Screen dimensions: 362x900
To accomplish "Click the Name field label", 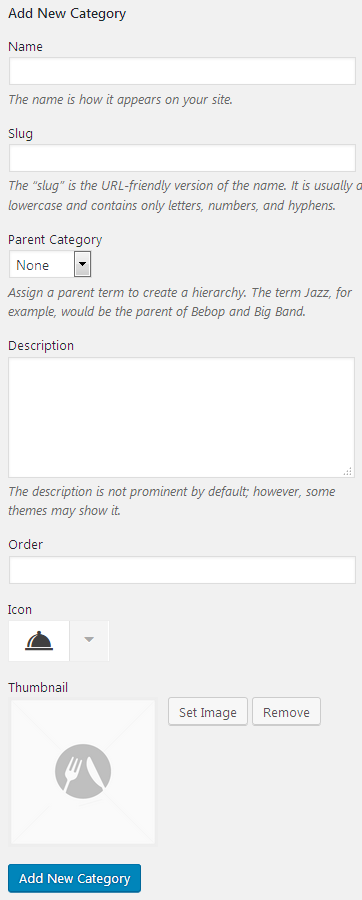I will tap(26, 46).
